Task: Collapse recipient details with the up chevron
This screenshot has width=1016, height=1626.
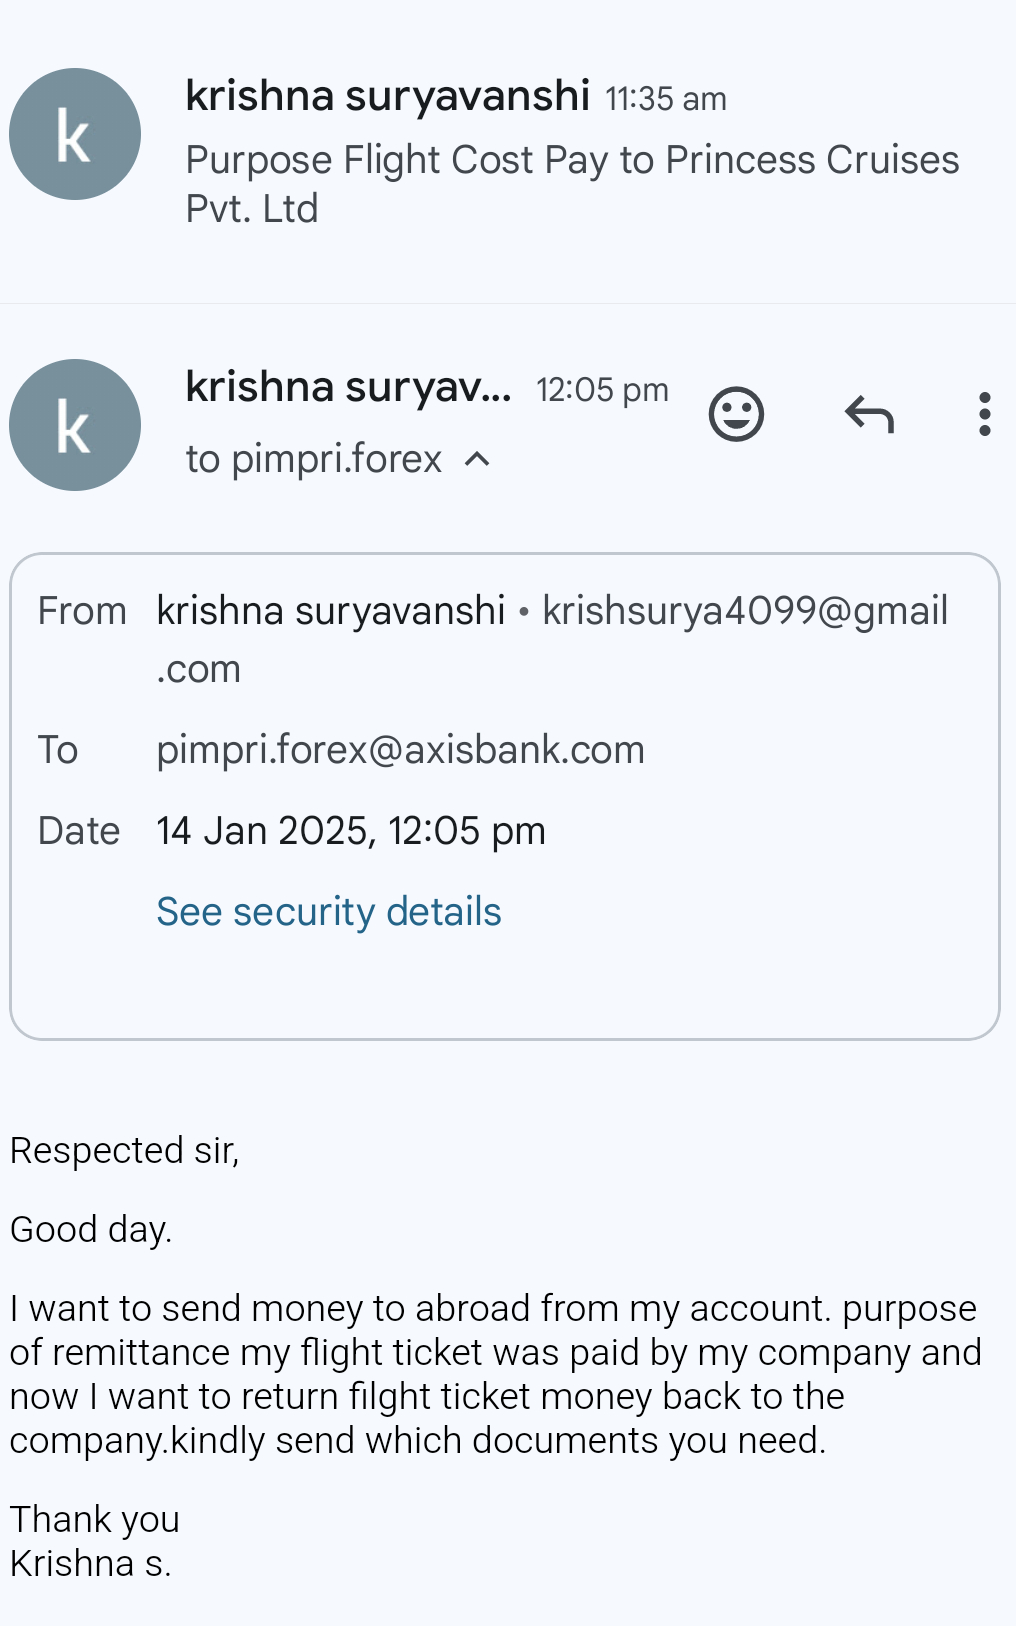Action: pos(478,459)
